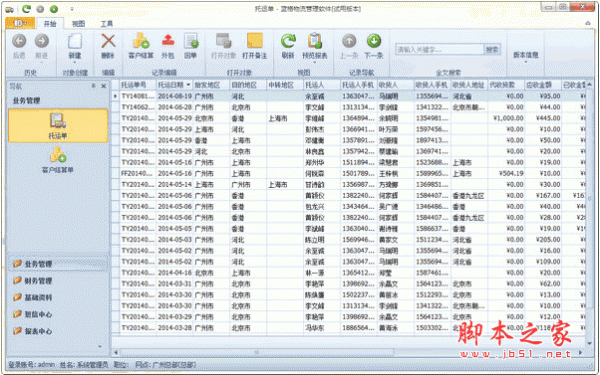The width and height of the screenshot is (600, 375).
Task: Click the 打开对象 icon
Action: 224,41
